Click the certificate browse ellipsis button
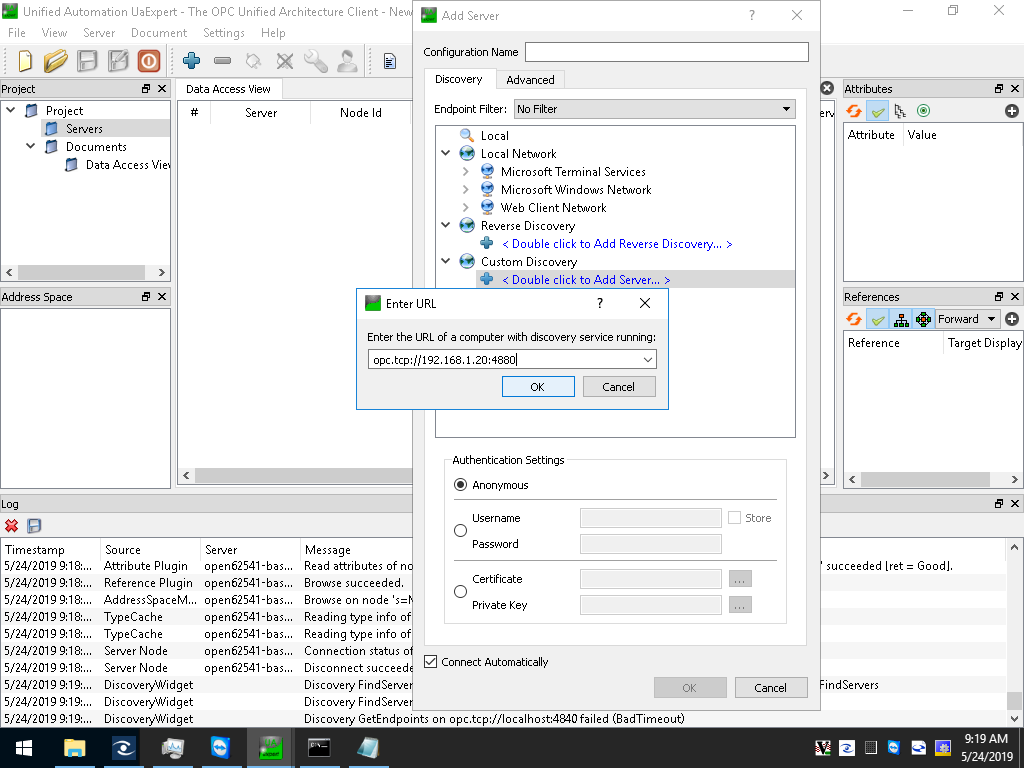Screen dimensions: 1024x768 click(740, 579)
